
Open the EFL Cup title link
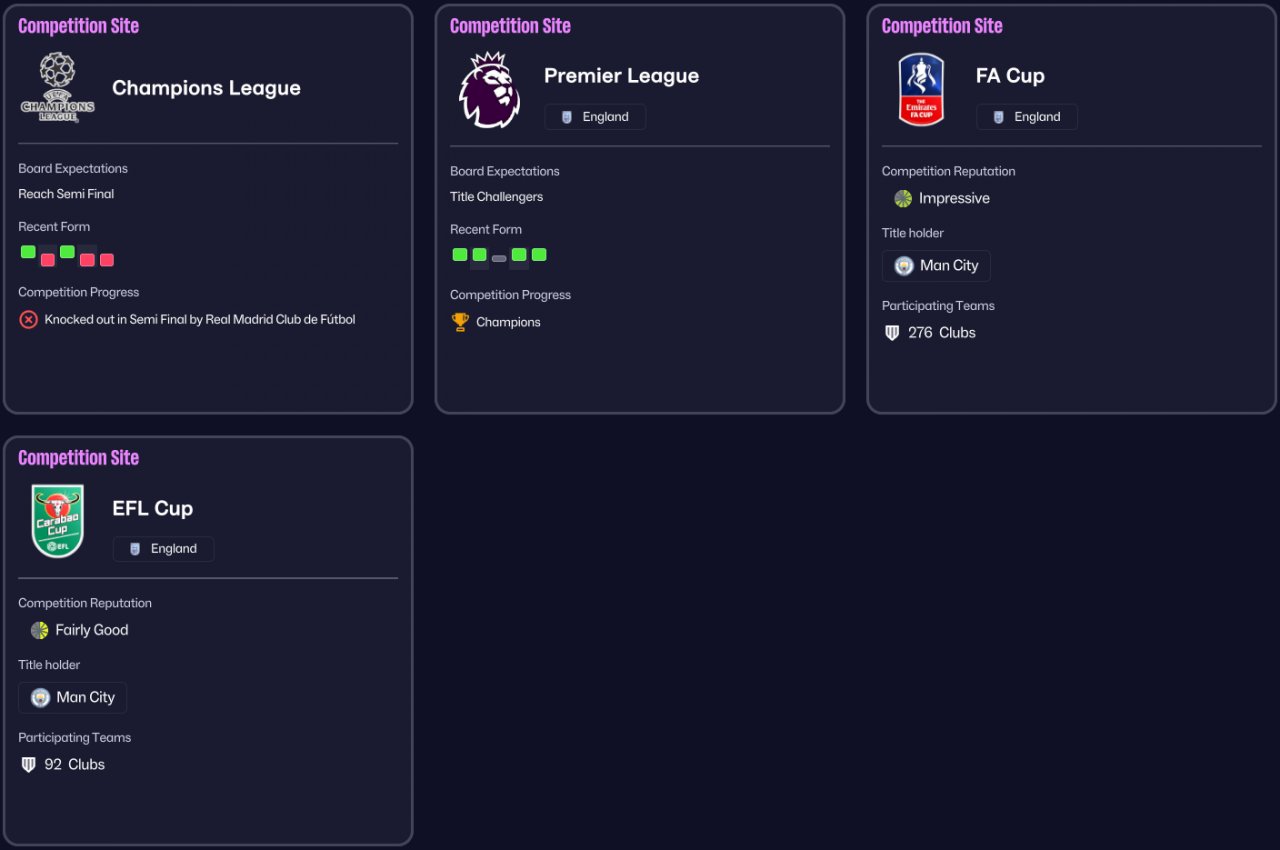[x=152, y=508]
